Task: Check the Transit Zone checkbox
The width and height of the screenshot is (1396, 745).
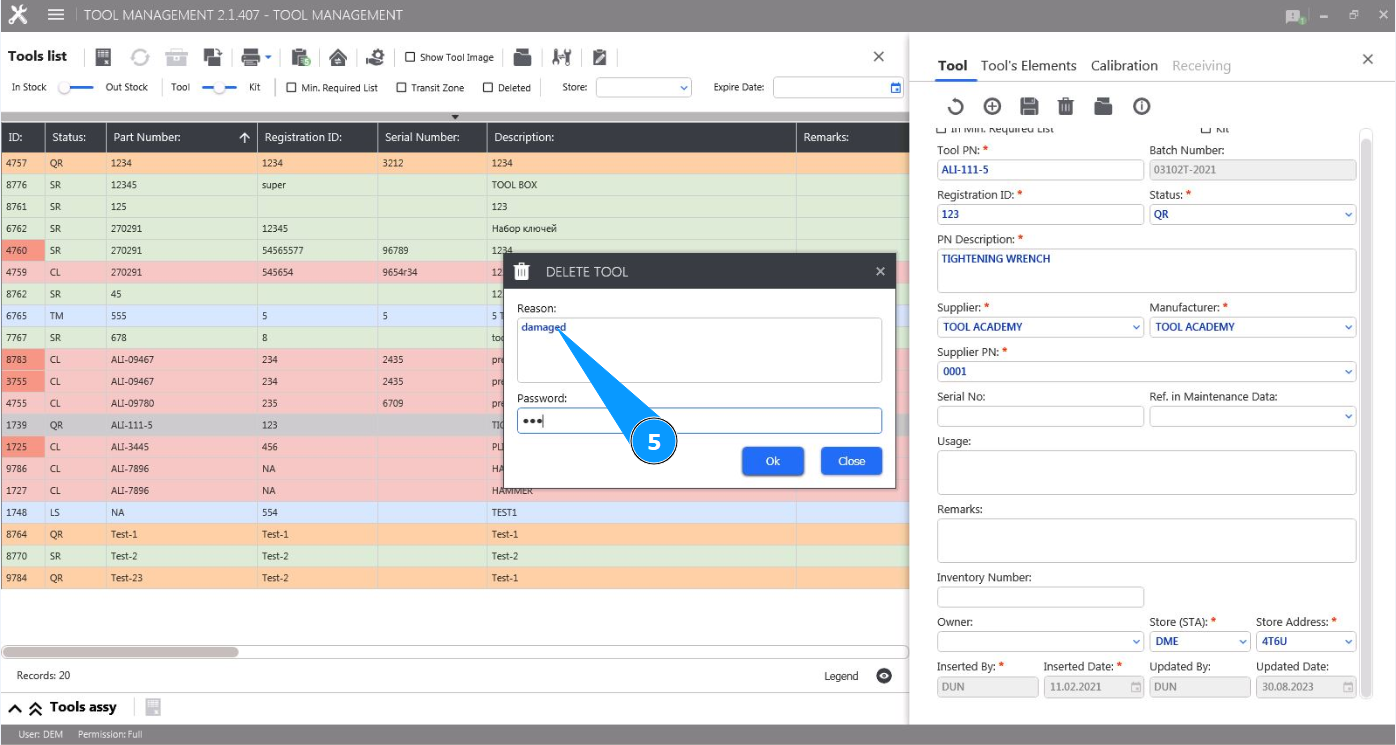Action: click(x=402, y=87)
